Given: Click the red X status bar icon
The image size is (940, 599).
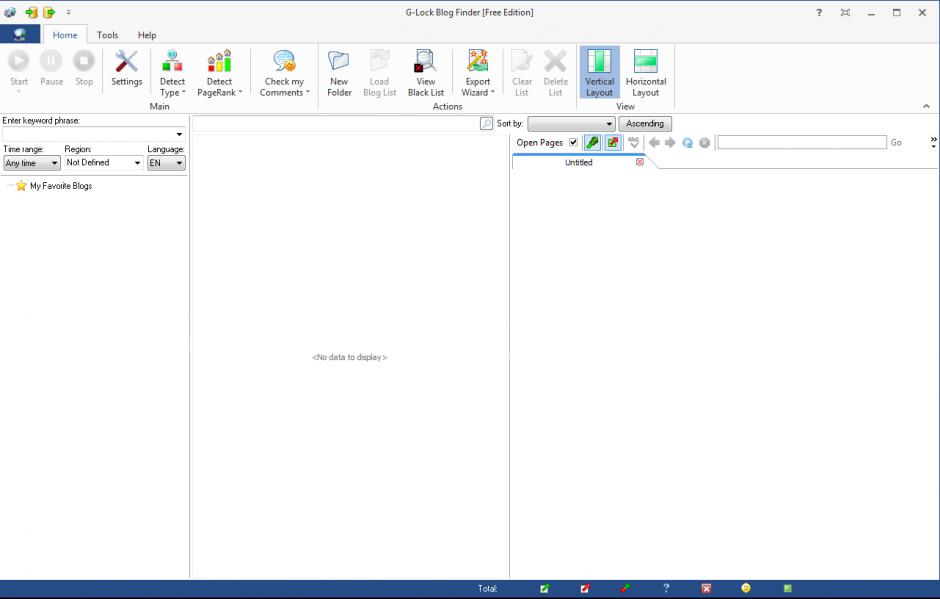Looking at the screenshot, I should tap(706, 588).
